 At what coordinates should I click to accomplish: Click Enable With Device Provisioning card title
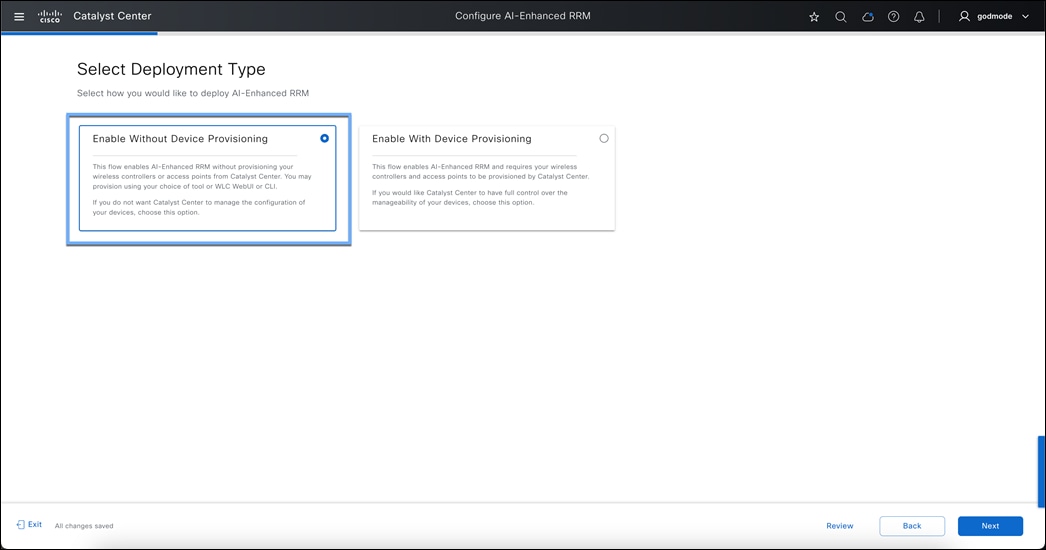click(x=452, y=139)
